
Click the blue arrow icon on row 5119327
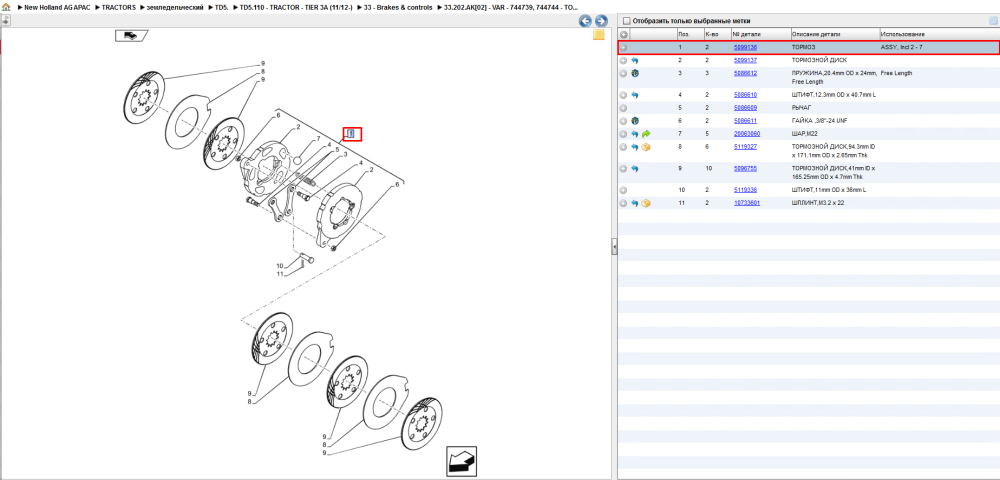click(x=635, y=147)
